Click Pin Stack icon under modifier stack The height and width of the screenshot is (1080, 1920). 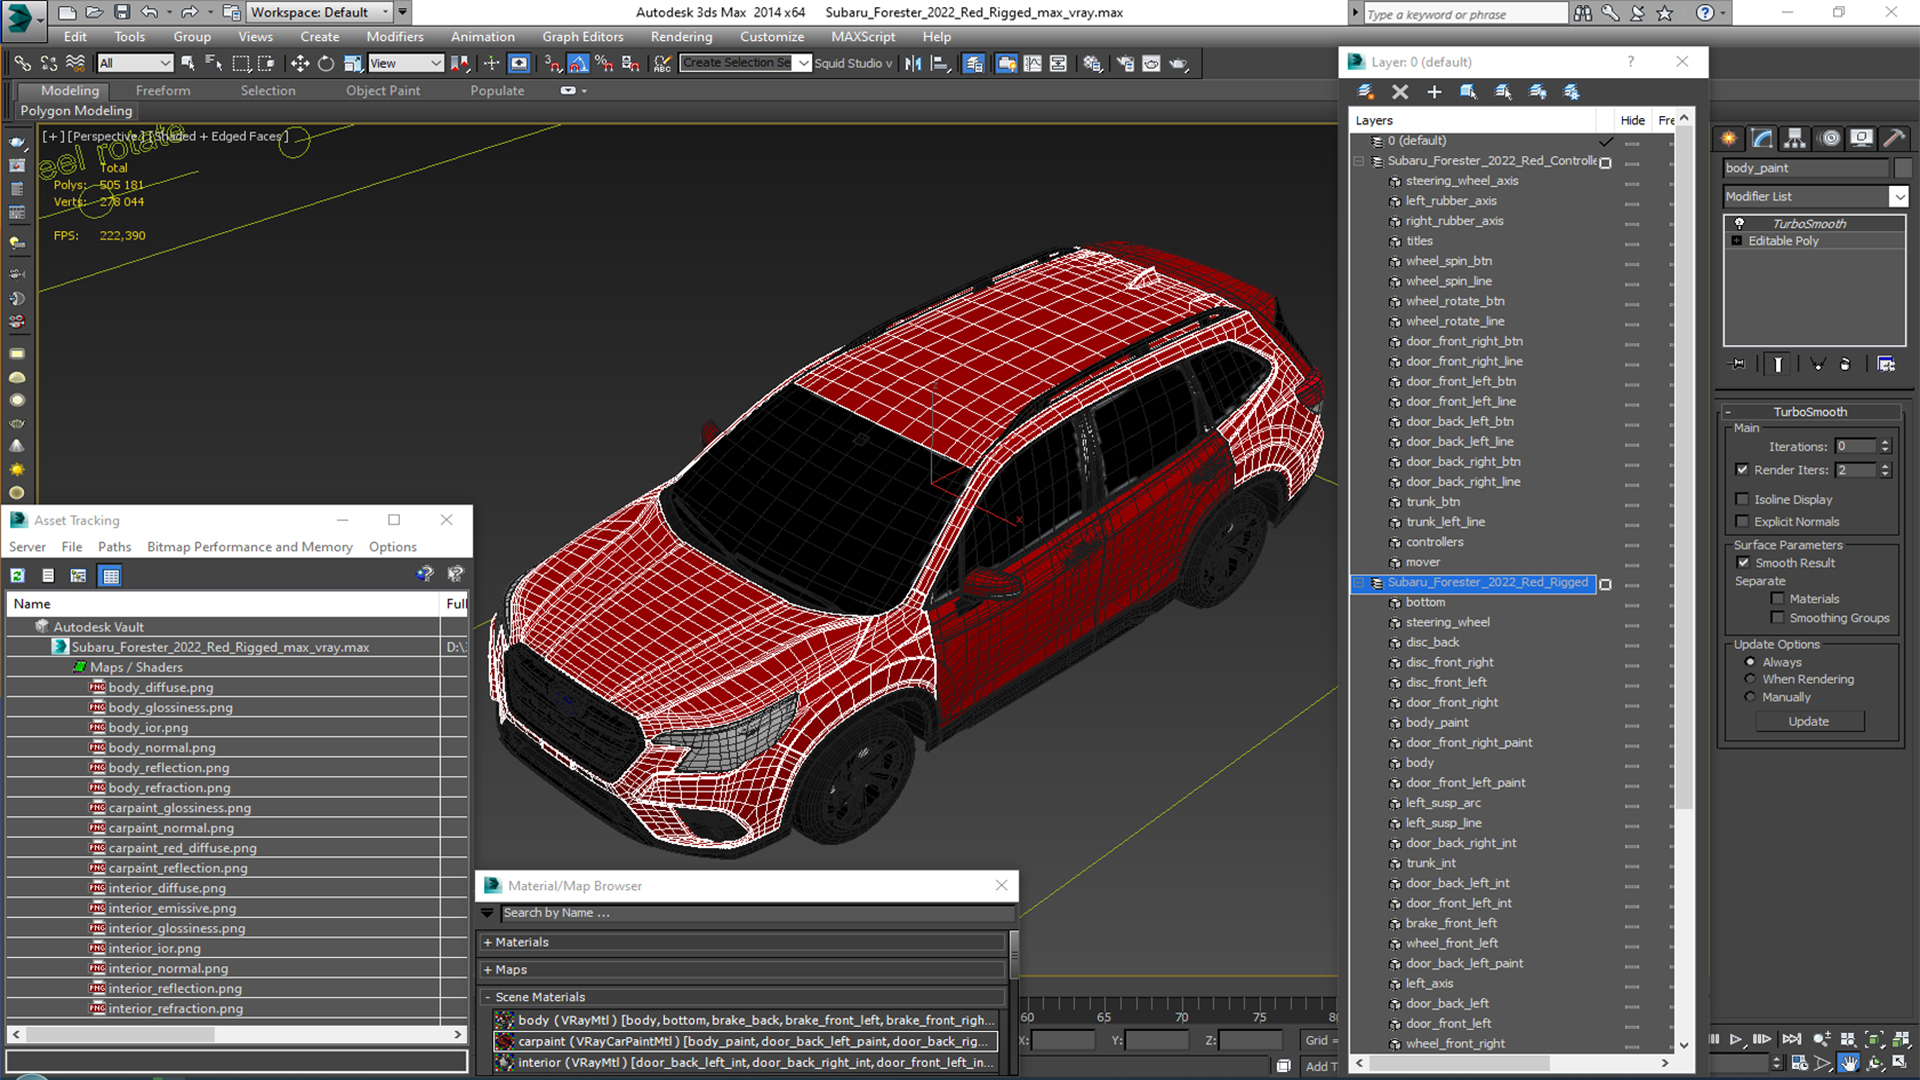pyautogui.click(x=1738, y=364)
